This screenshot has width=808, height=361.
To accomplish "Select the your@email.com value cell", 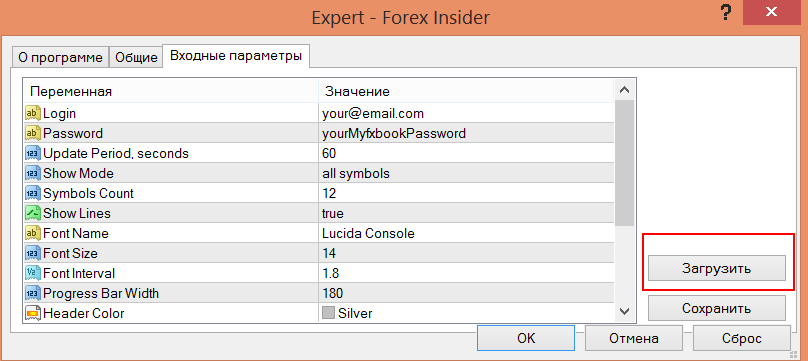I will coord(466,113).
